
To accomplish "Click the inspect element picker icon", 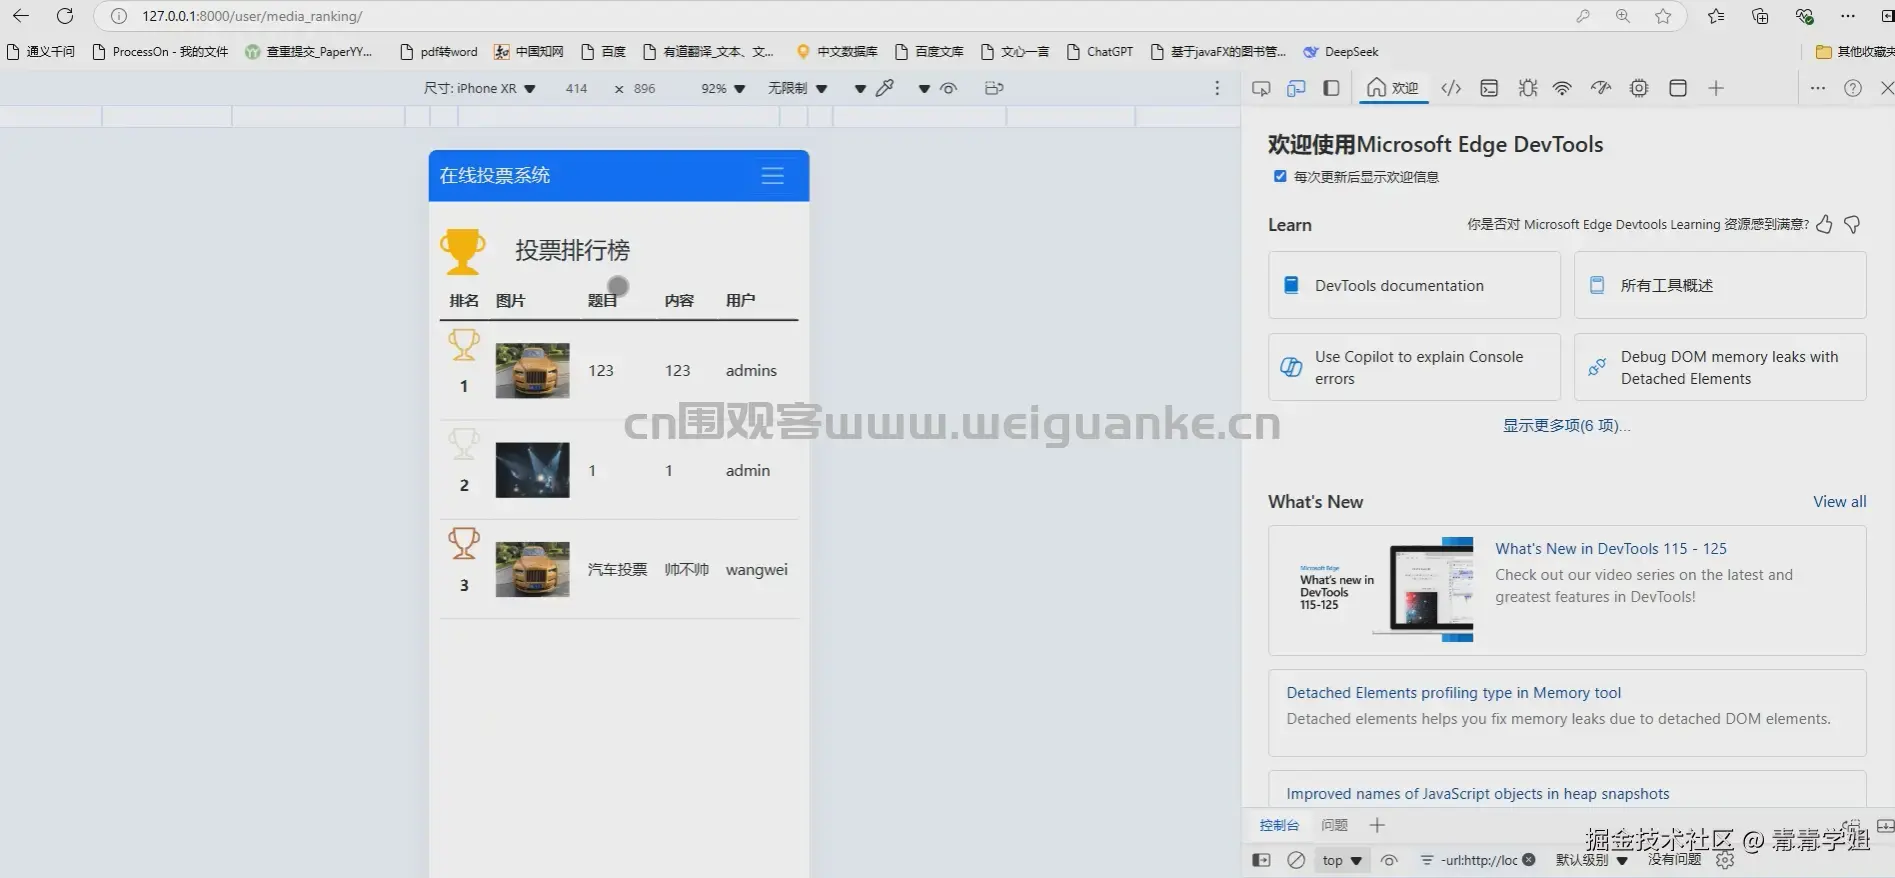I will click(x=1261, y=88).
